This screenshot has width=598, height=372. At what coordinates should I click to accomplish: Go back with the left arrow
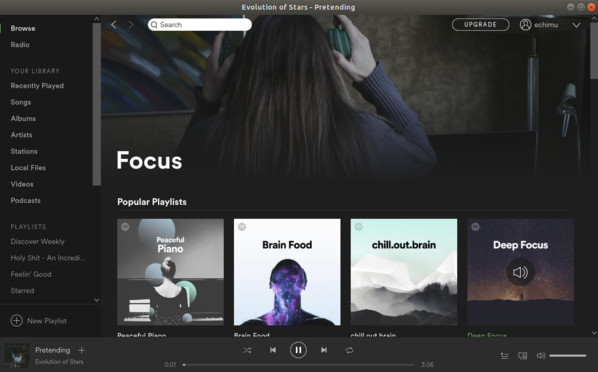point(114,25)
